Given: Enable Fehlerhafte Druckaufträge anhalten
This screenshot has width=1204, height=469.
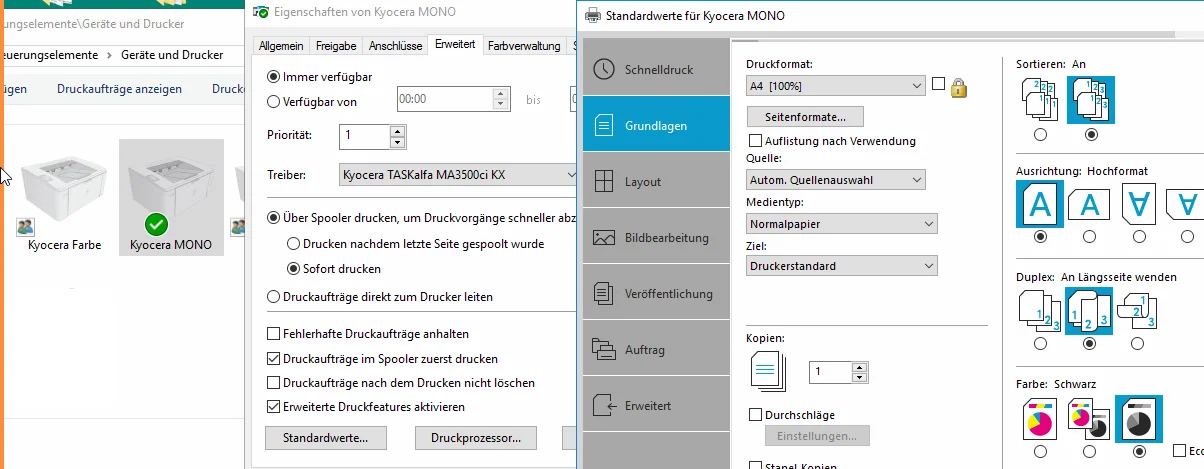Looking at the screenshot, I should point(274,333).
